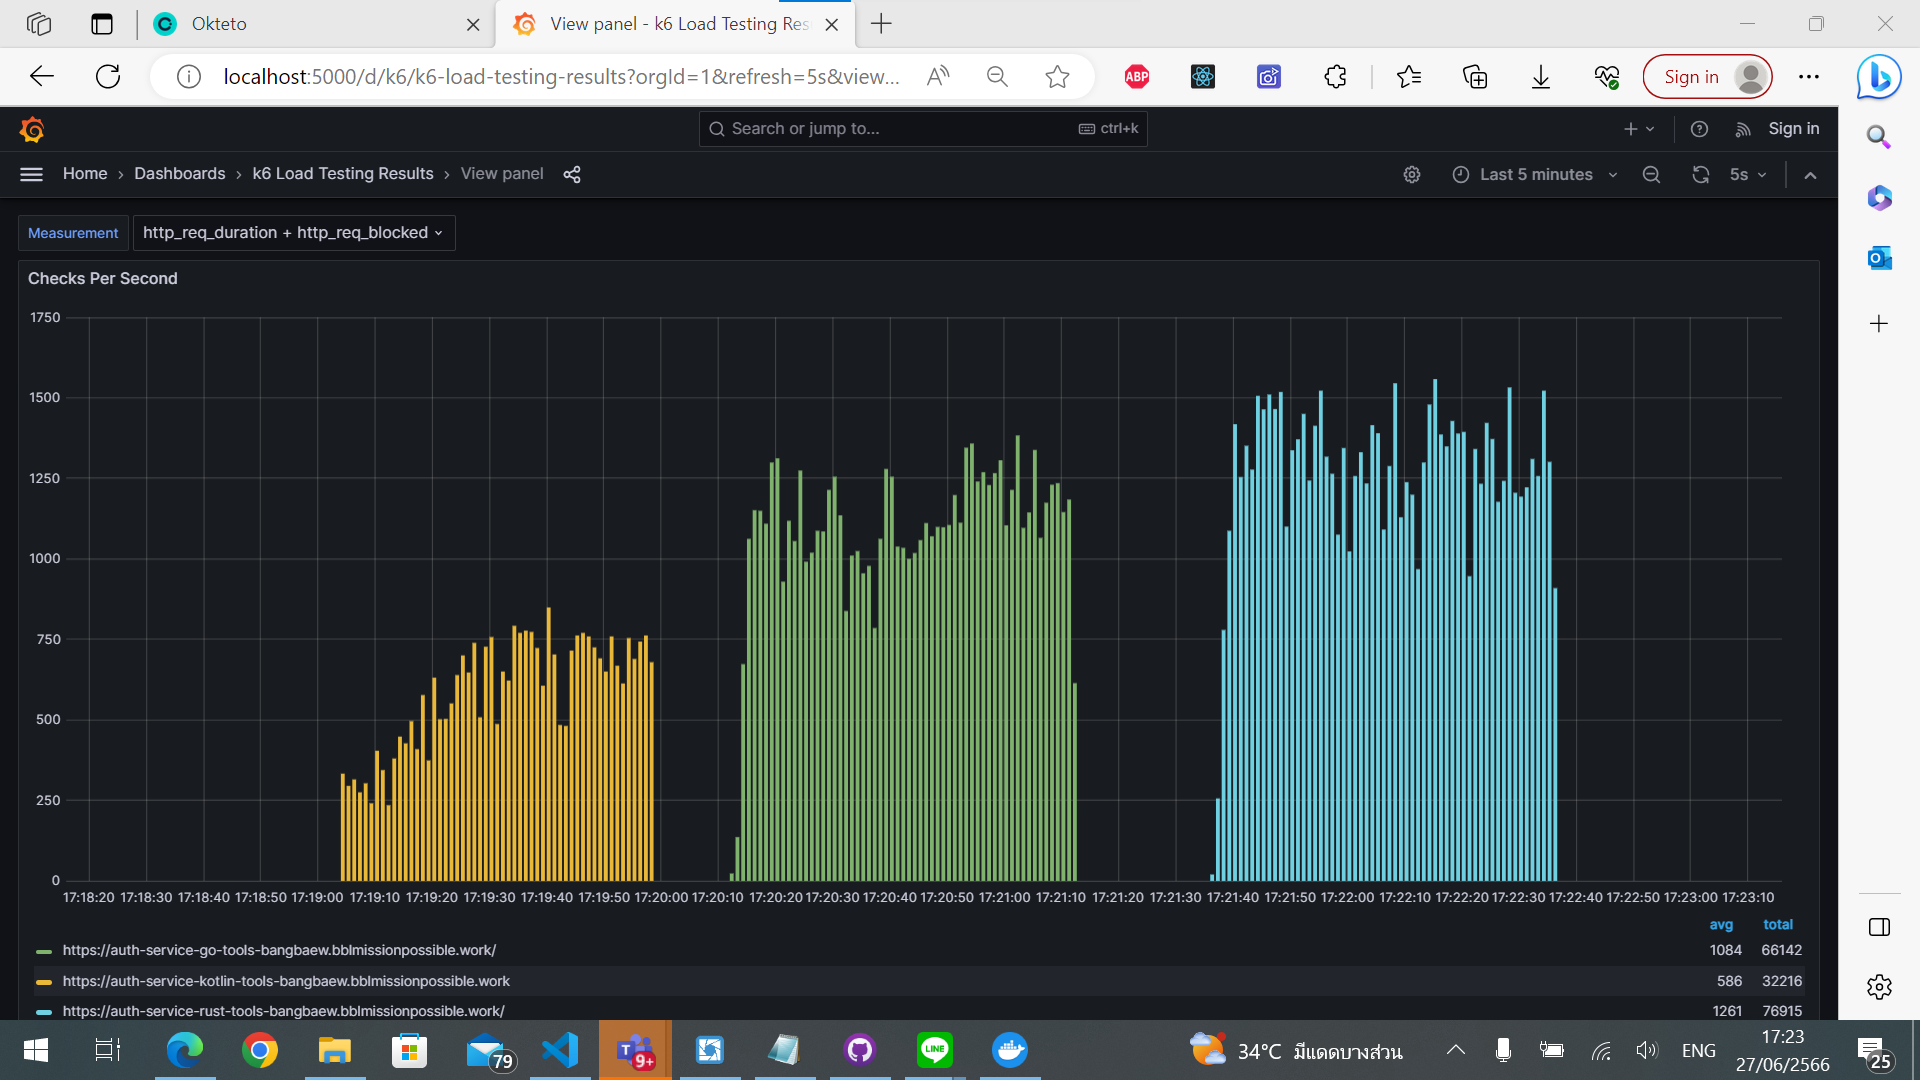Screen dimensions: 1920x1080
Task: Click the yellow kotlin legend color swatch
Action: click(43, 982)
